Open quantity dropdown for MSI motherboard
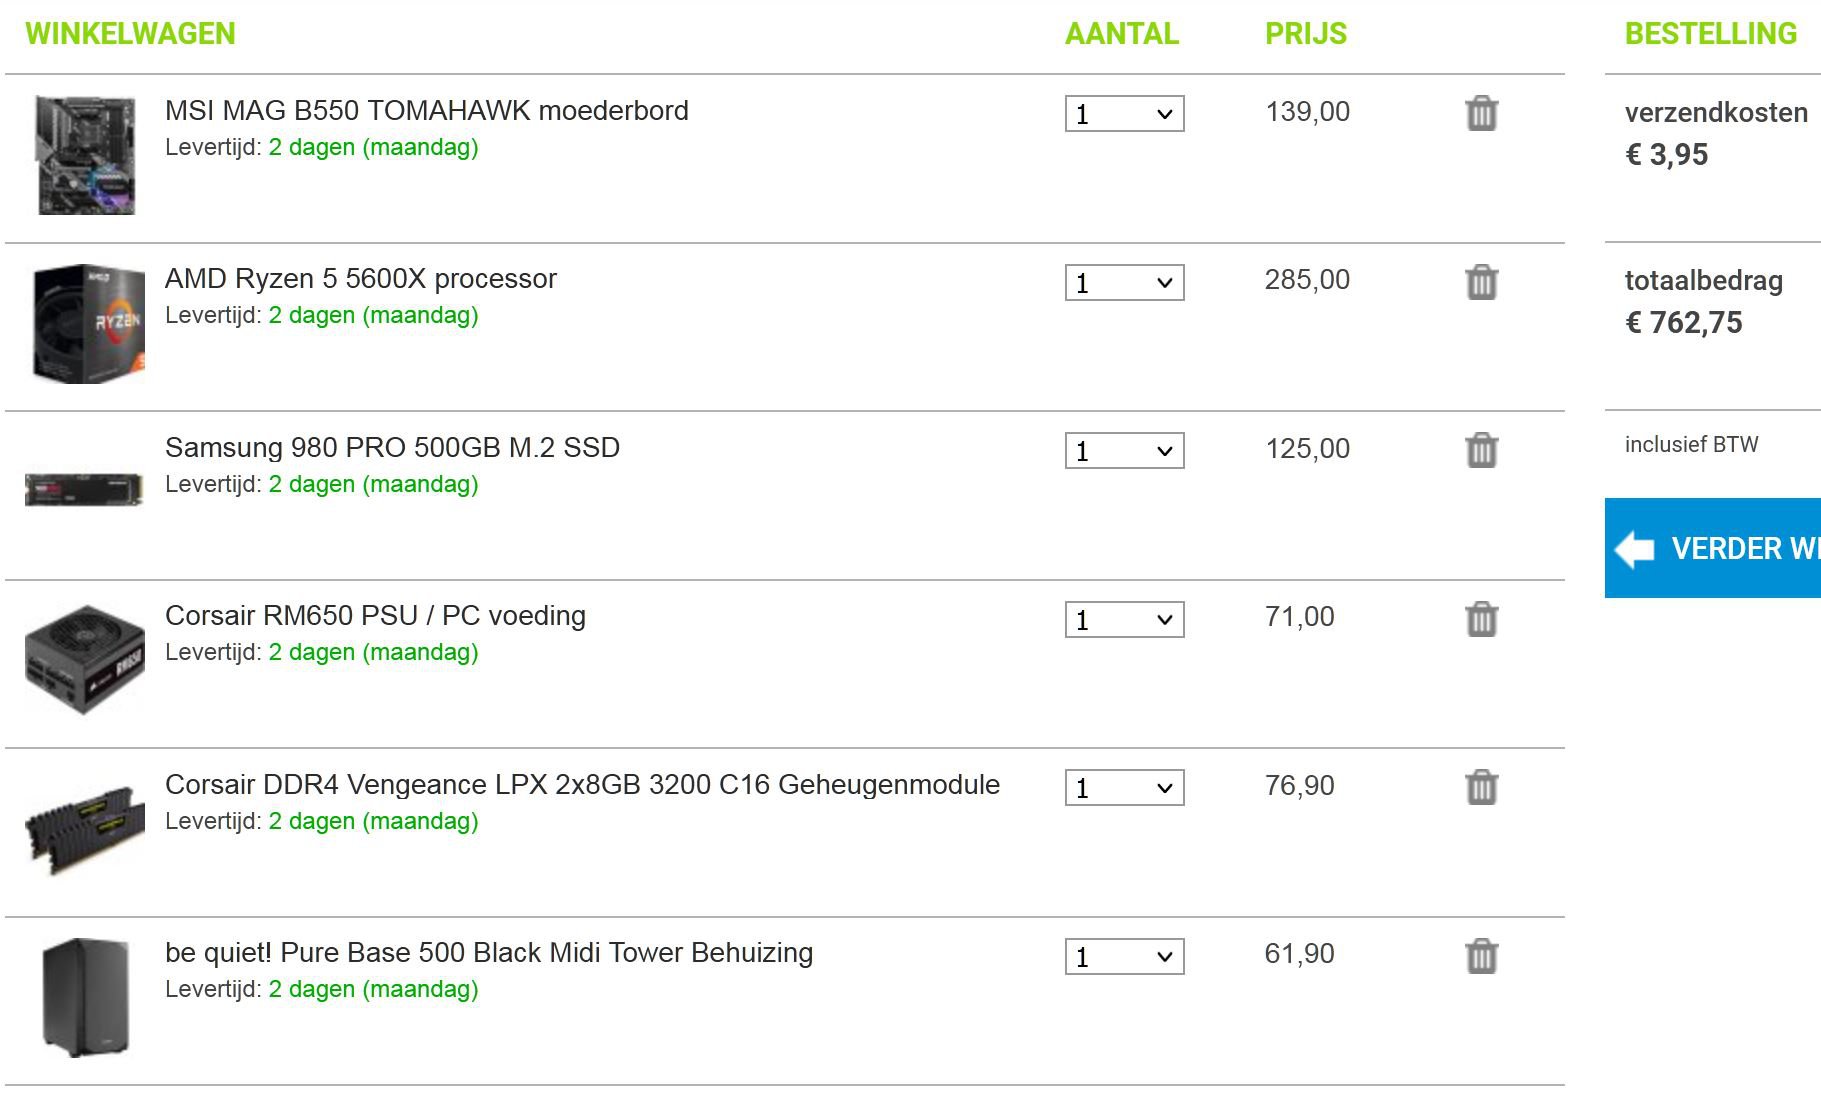Screen dimensions: 1821x1105 pyautogui.click(x=1124, y=114)
